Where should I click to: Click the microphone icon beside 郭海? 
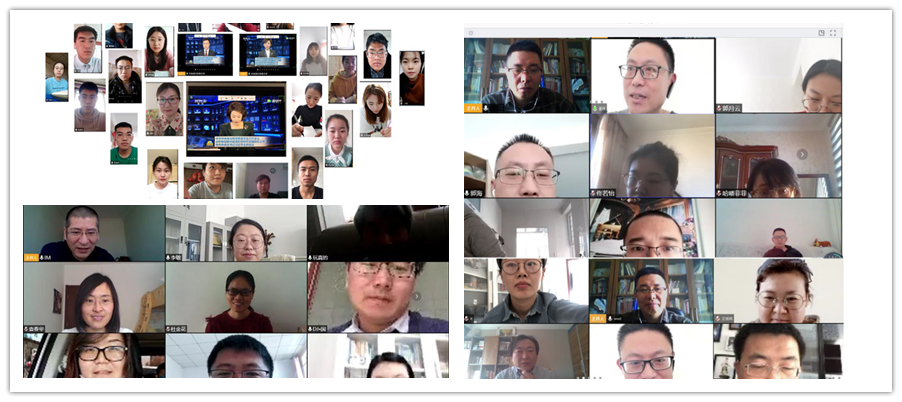[x=469, y=192]
